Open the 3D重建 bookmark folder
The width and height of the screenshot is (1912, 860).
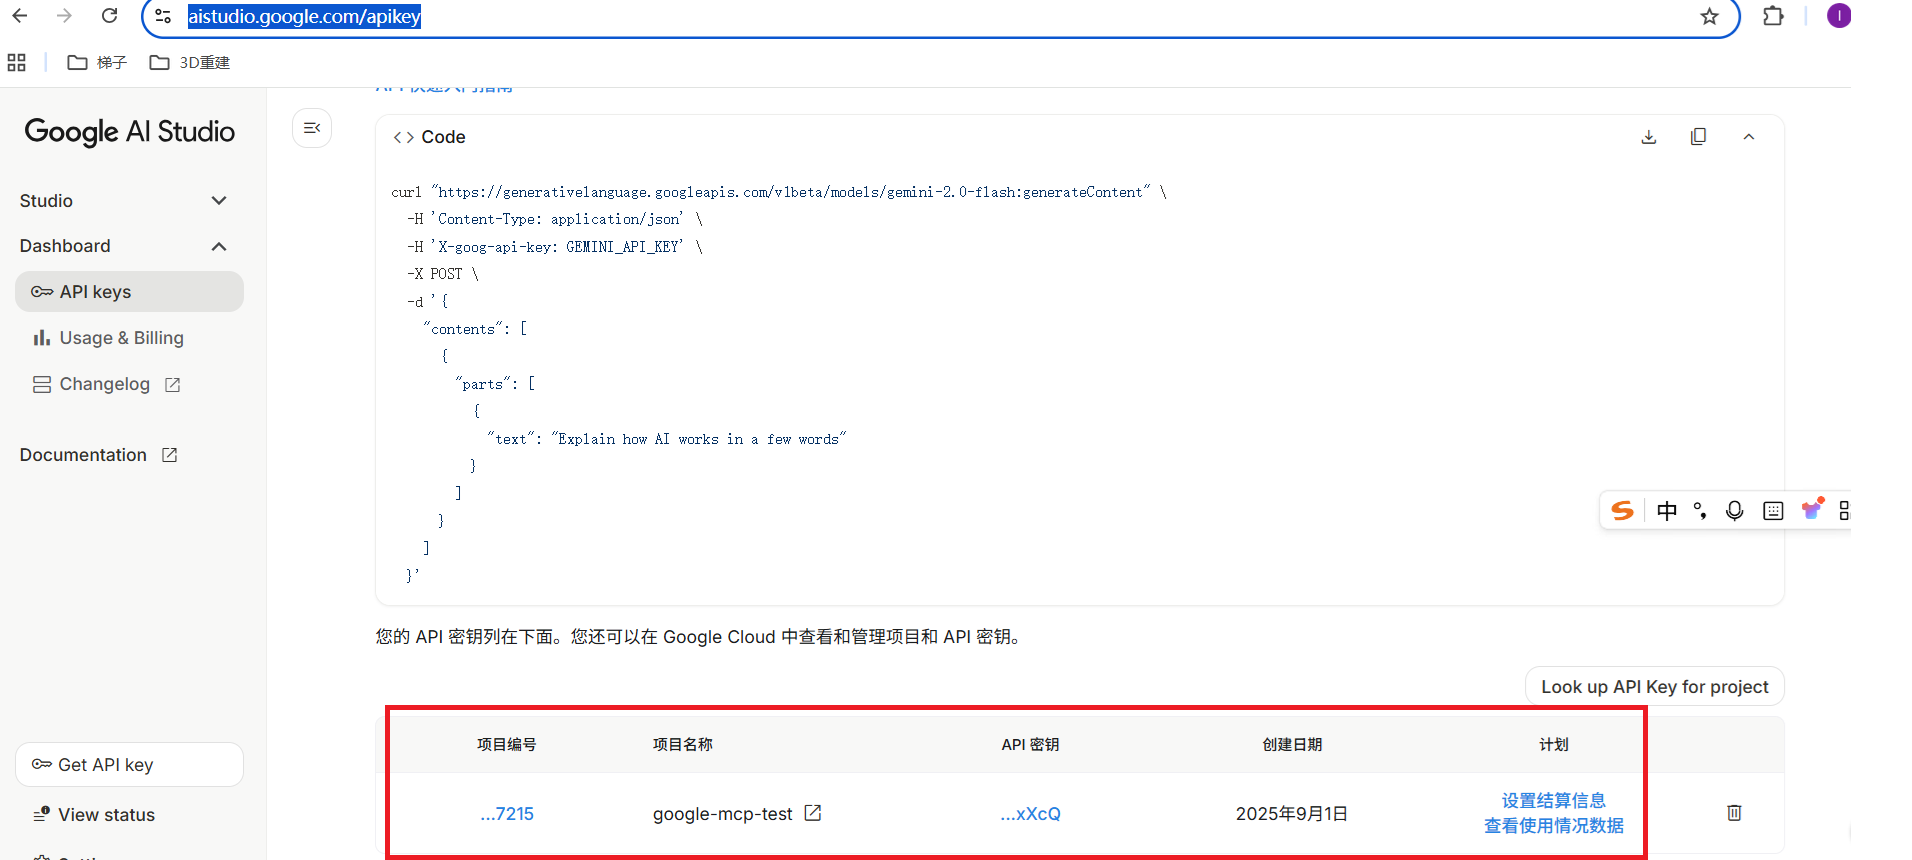[x=190, y=63]
